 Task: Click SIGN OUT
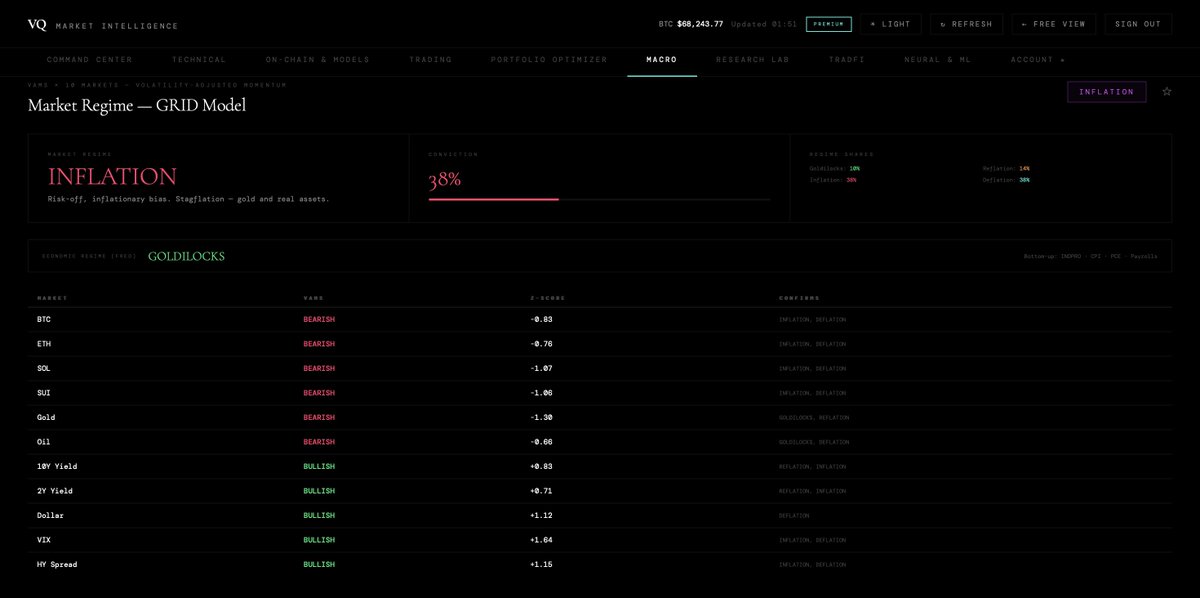pyautogui.click(x=1138, y=24)
